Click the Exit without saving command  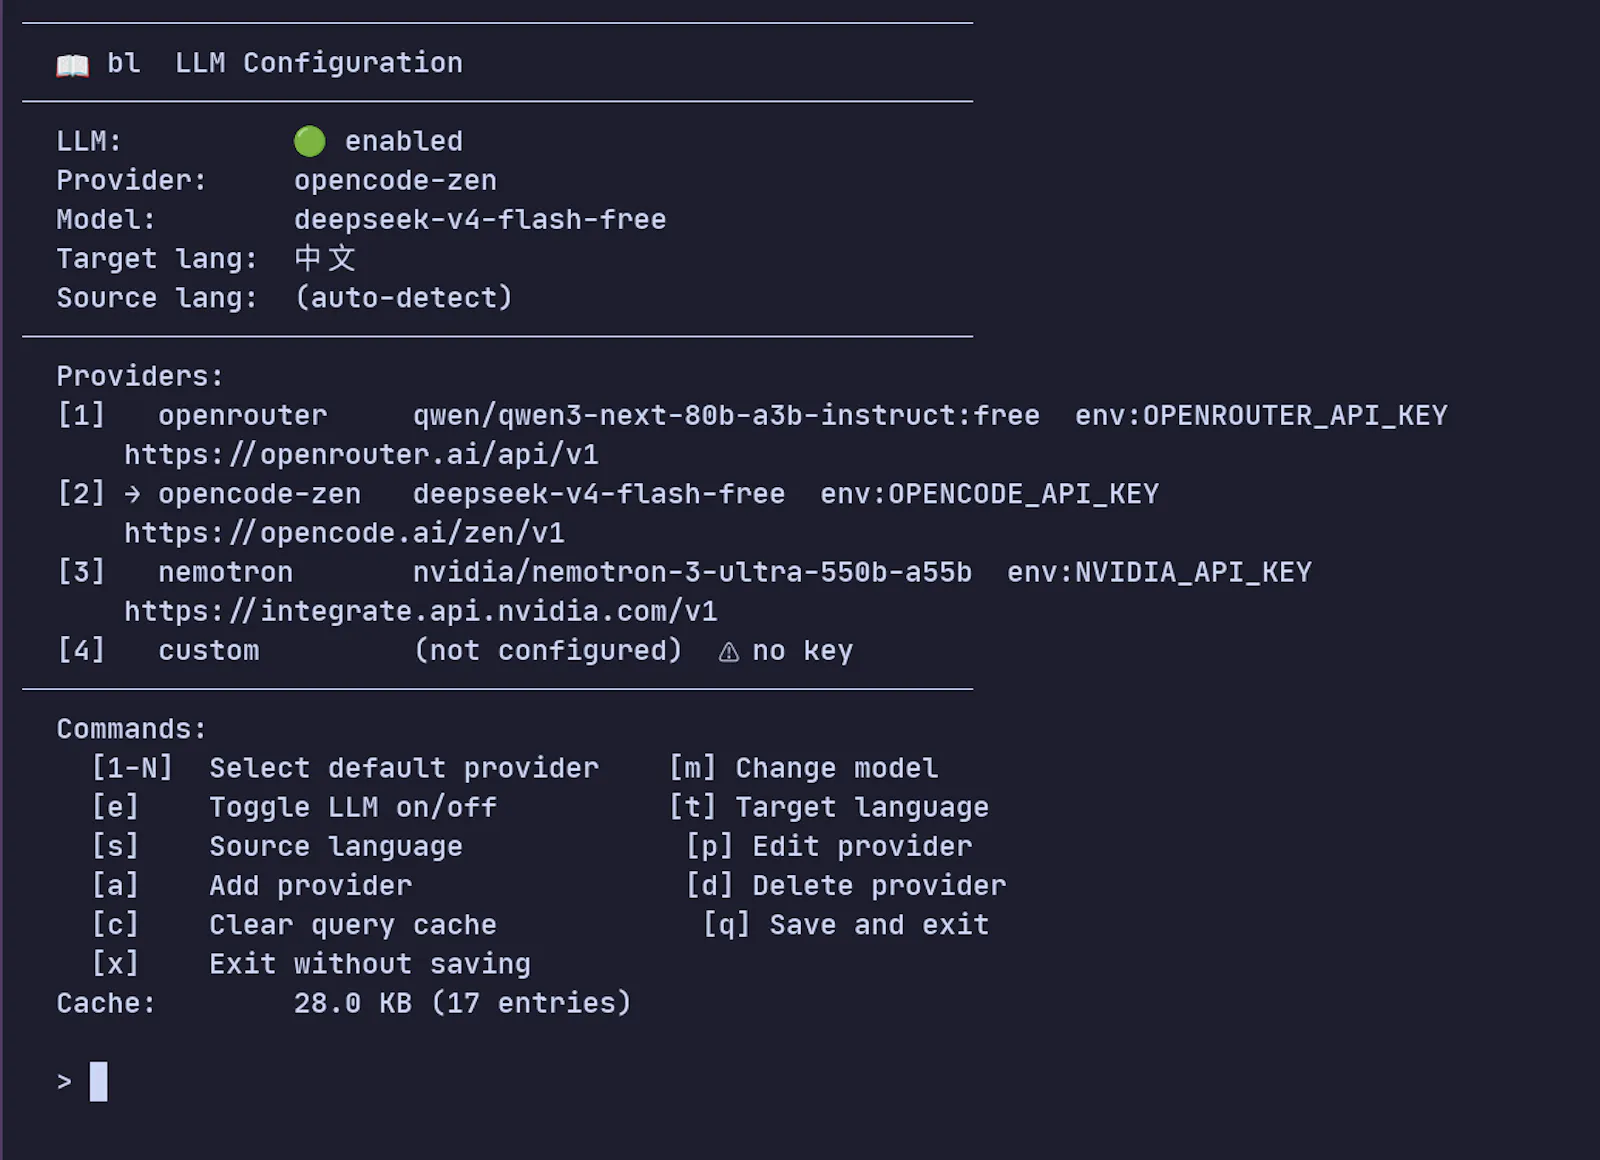pyautogui.click(x=370, y=964)
